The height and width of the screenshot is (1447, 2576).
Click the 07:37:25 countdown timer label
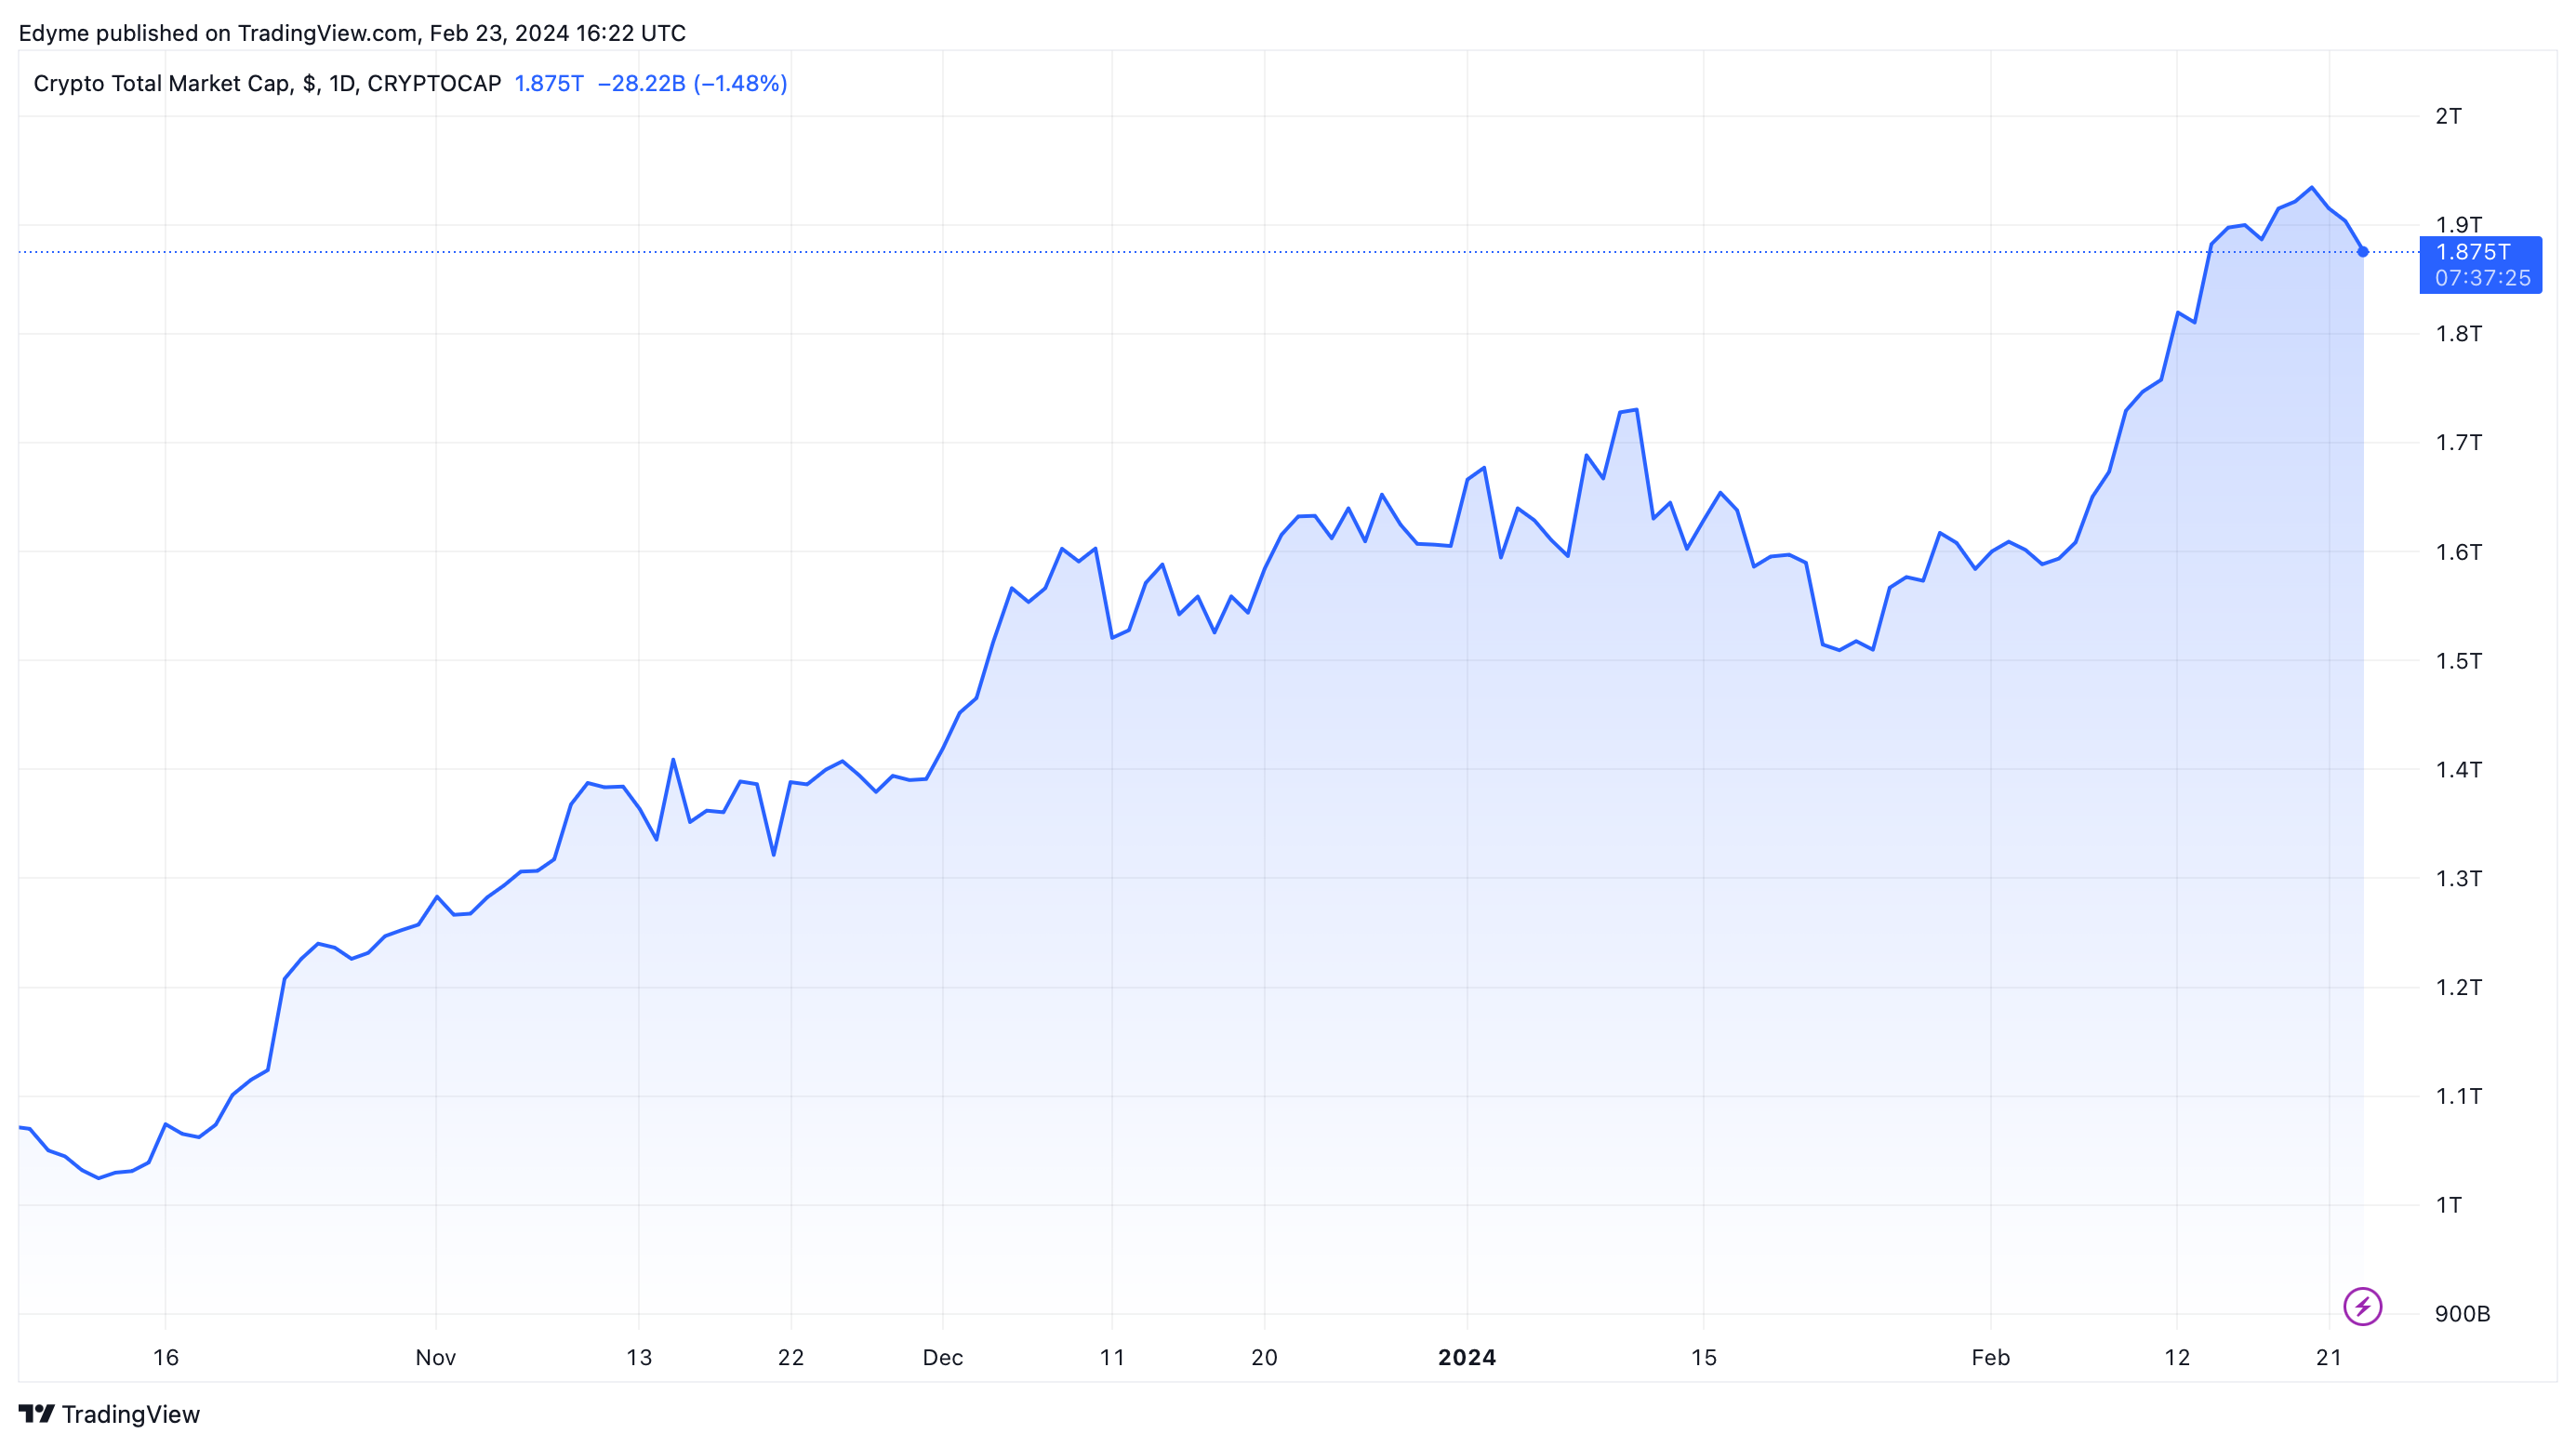click(x=2482, y=278)
